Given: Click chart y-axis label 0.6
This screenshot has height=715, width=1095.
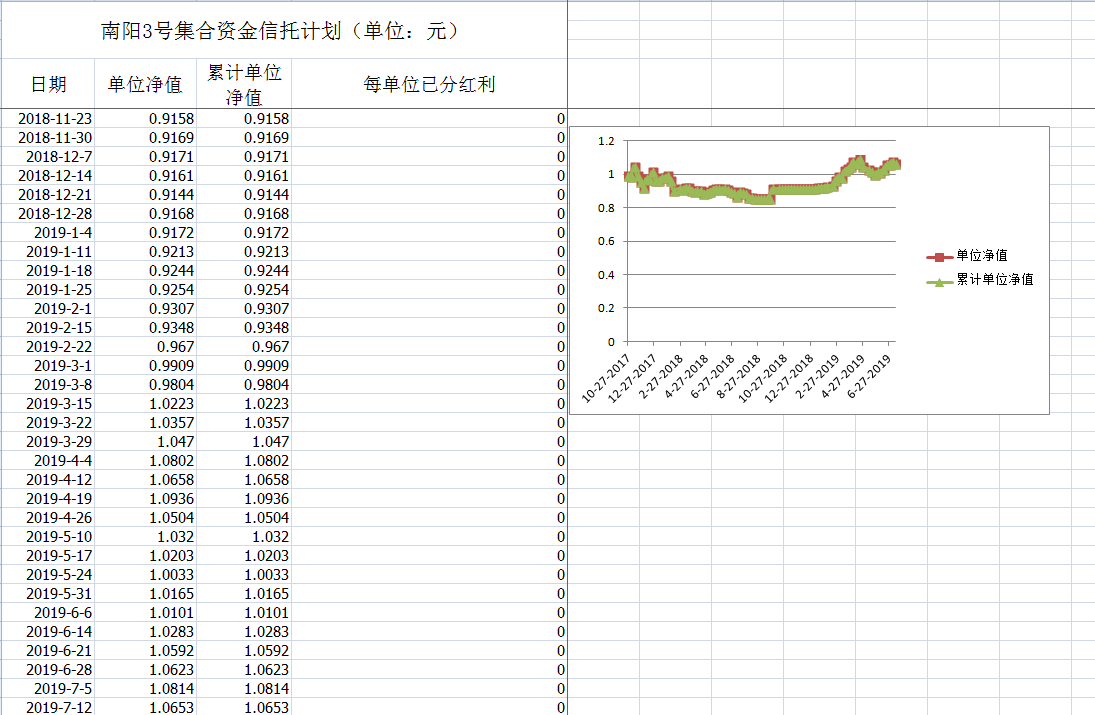Looking at the screenshot, I should pos(606,242).
